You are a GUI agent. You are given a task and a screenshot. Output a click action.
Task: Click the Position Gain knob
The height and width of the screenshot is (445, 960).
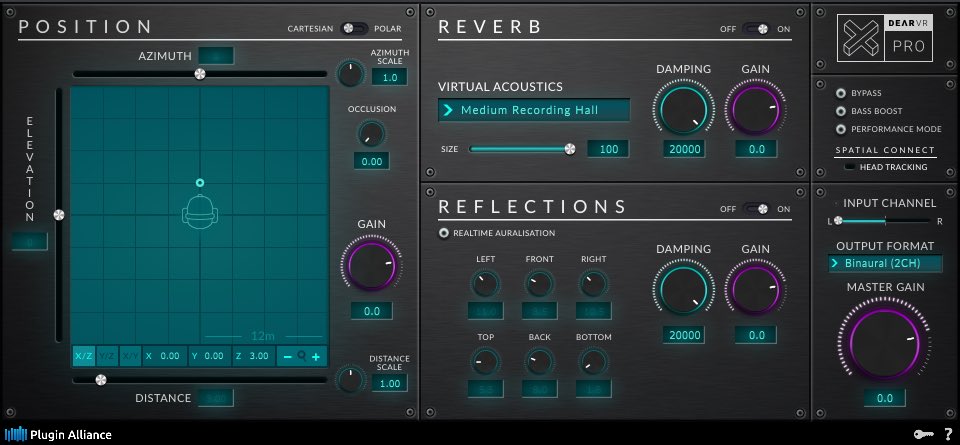[x=371, y=264]
